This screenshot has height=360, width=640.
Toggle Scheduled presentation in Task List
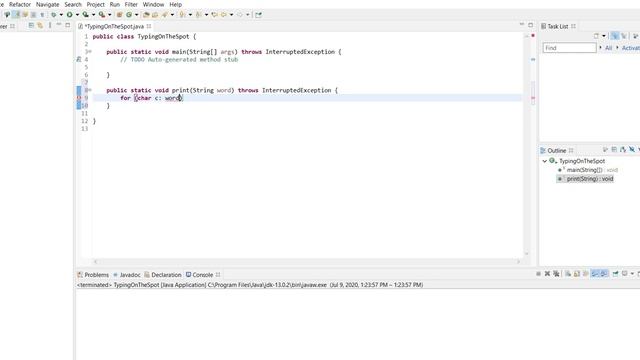(x=624, y=36)
